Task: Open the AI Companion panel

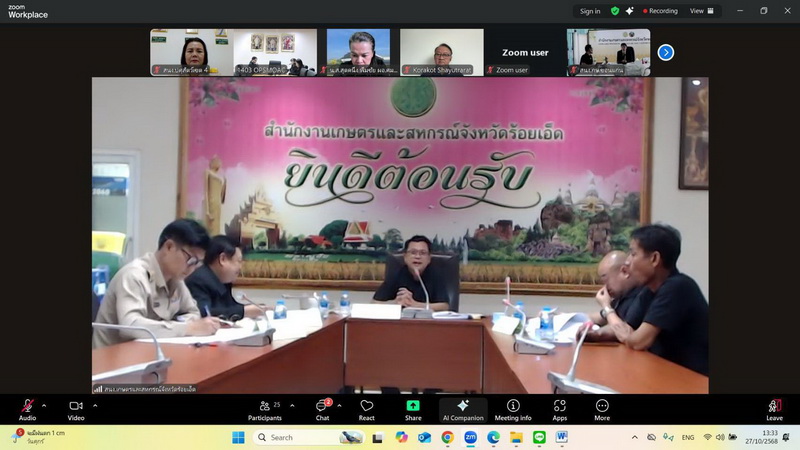Action: pyautogui.click(x=463, y=408)
